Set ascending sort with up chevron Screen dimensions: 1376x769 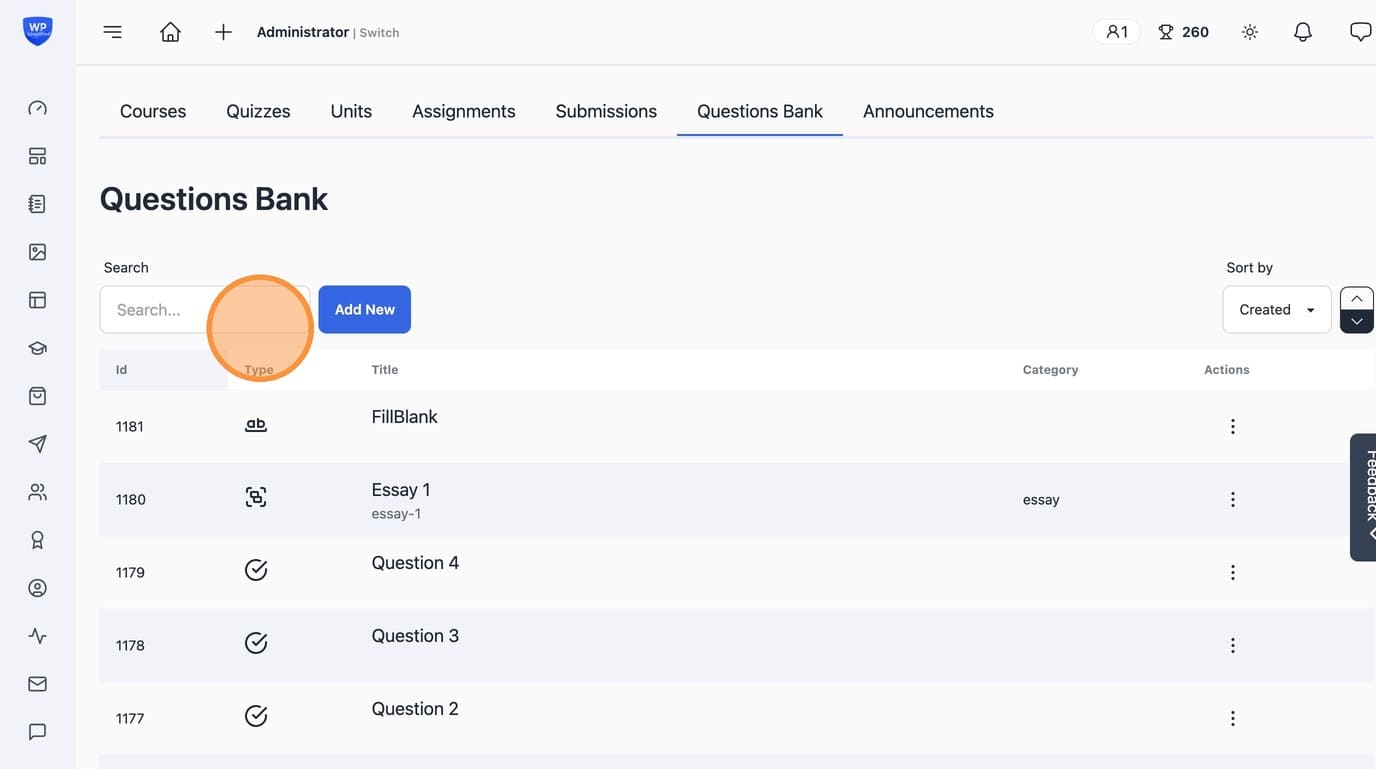point(1357,298)
